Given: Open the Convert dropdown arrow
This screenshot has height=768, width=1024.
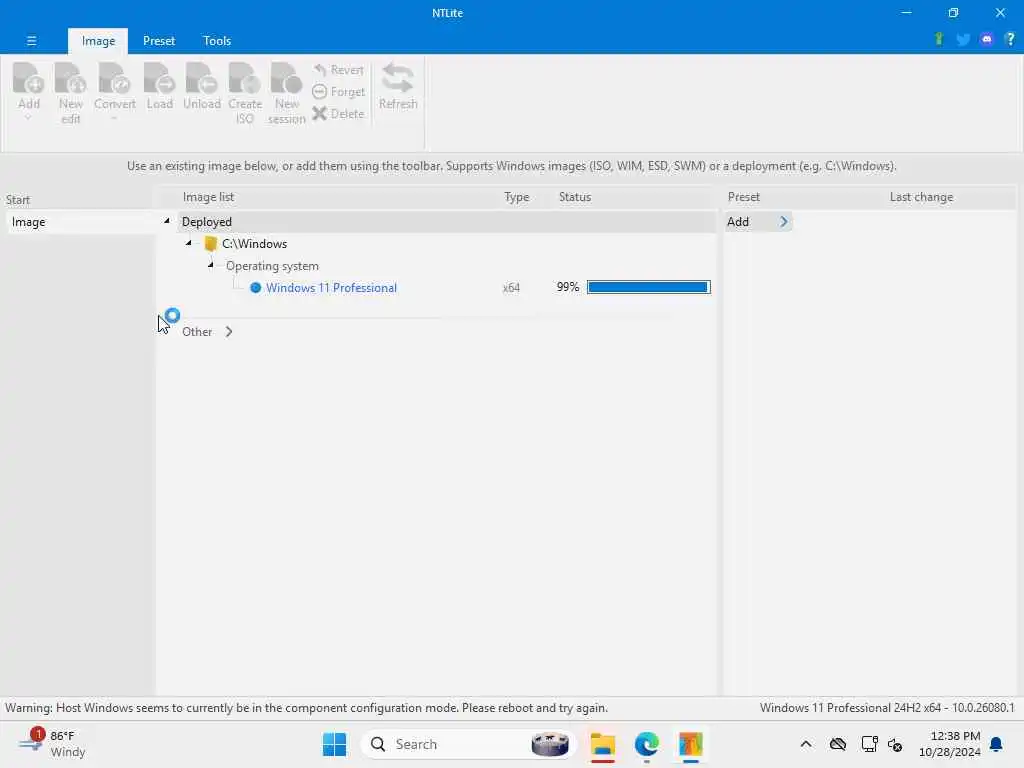Looking at the screenshot, I should click(114, 118).
